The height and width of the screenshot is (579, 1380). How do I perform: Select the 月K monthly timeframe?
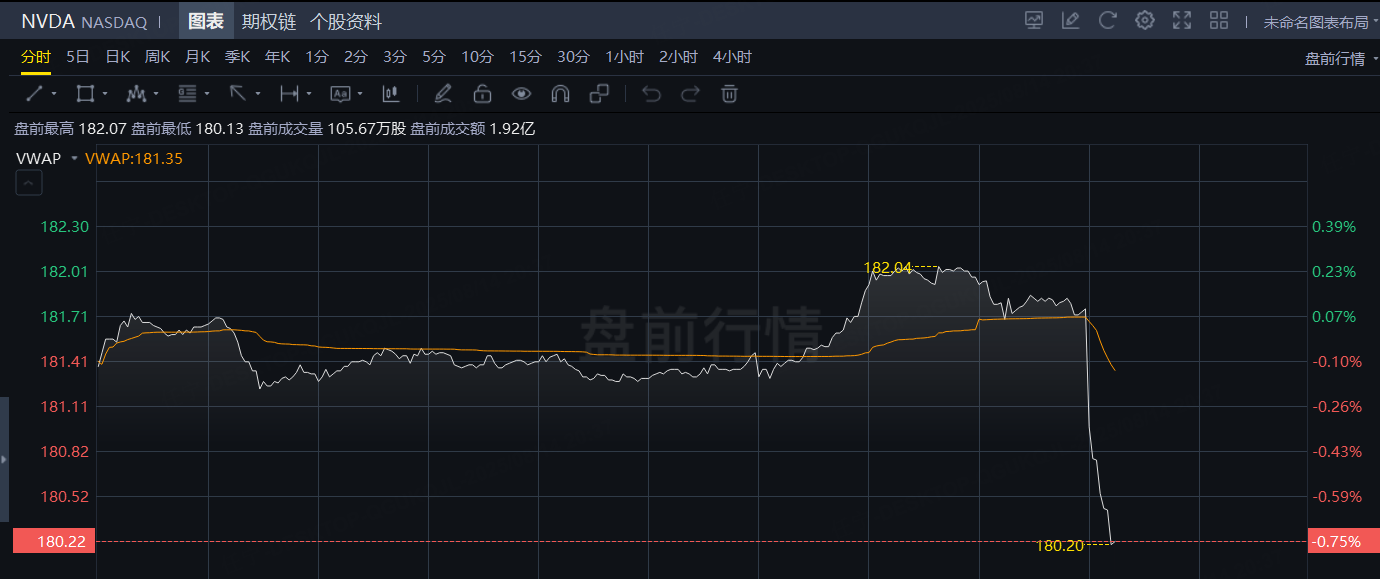point(198,57)
